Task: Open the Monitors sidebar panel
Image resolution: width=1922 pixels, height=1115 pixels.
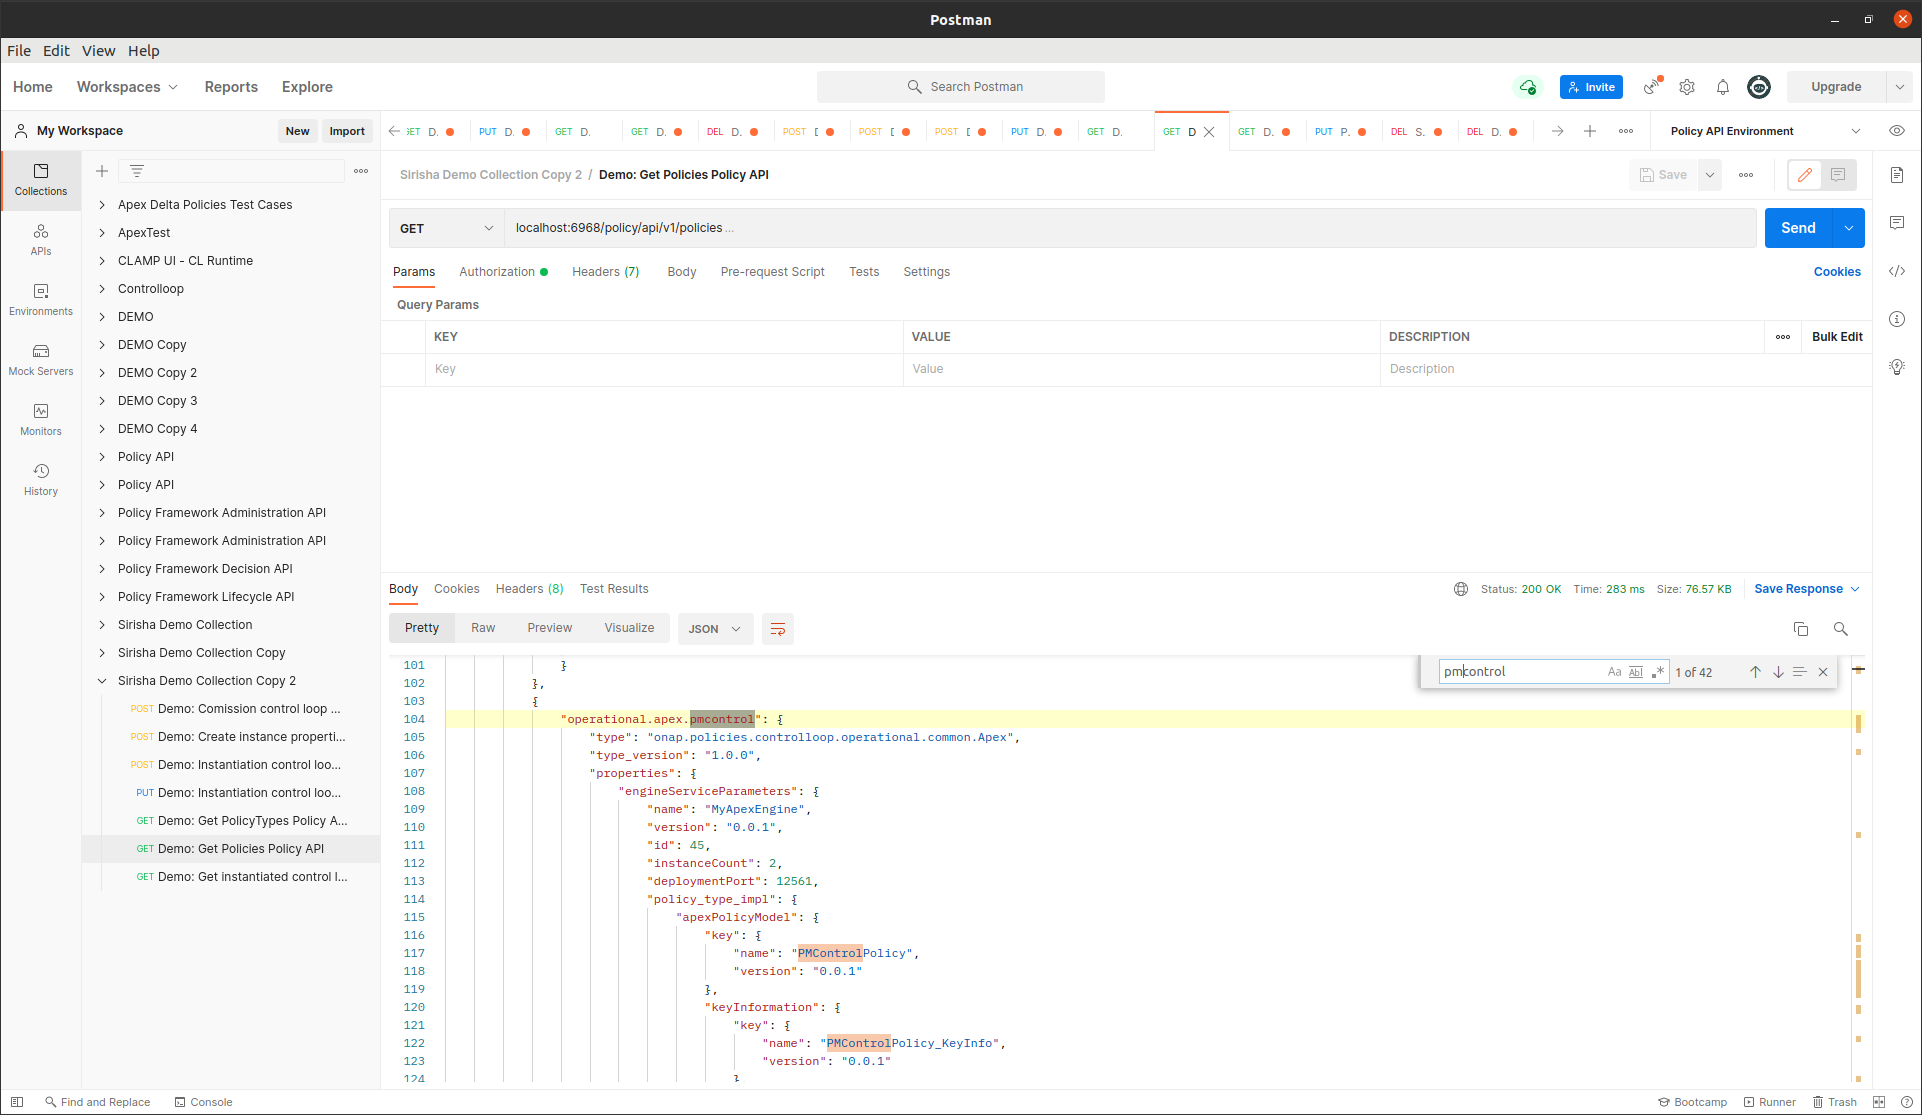Action: (41, 420)
